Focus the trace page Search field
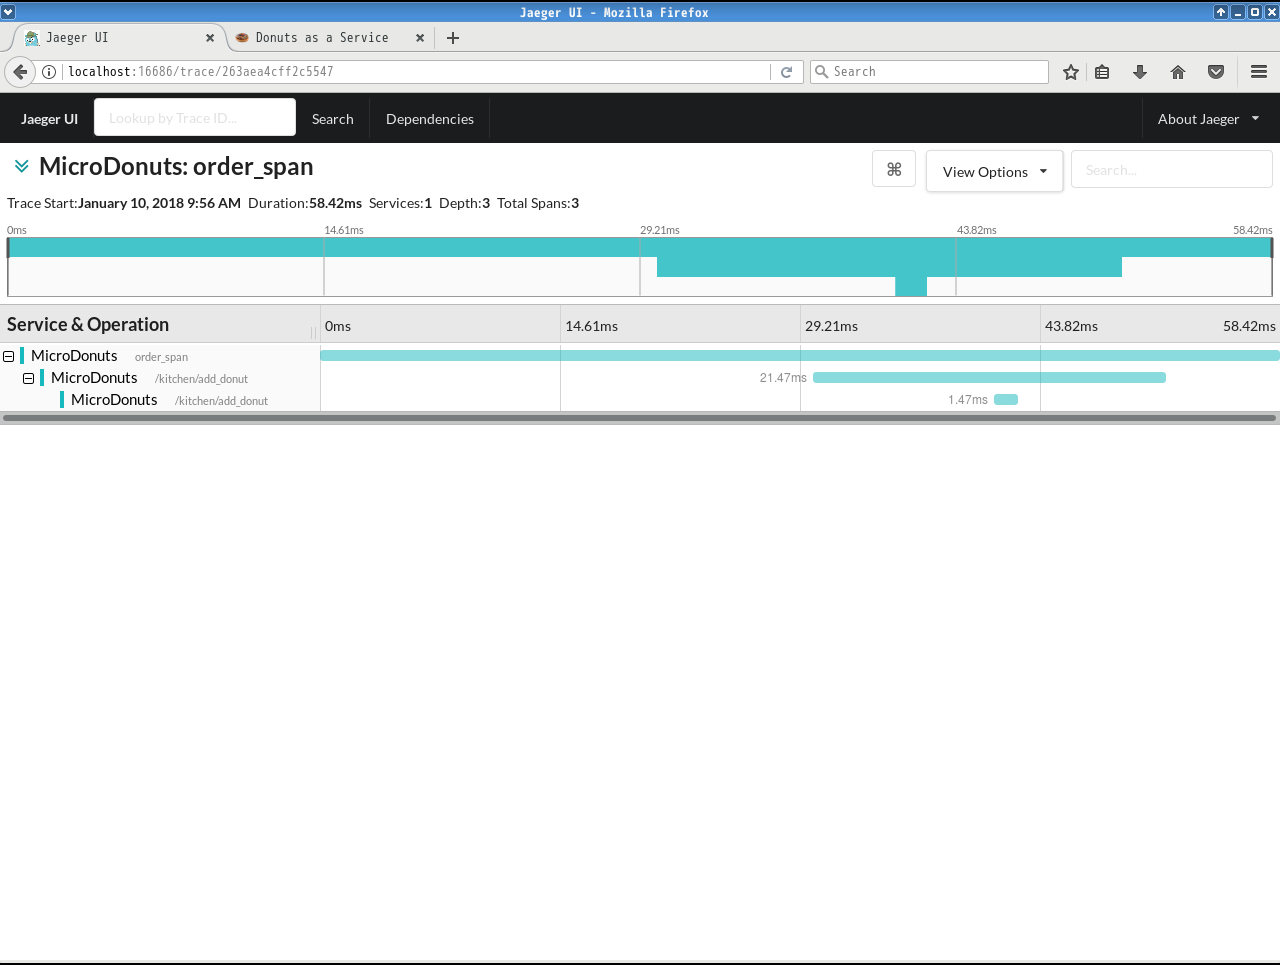The width and height of the screenshot is (1280, 965). [1172, 169]
